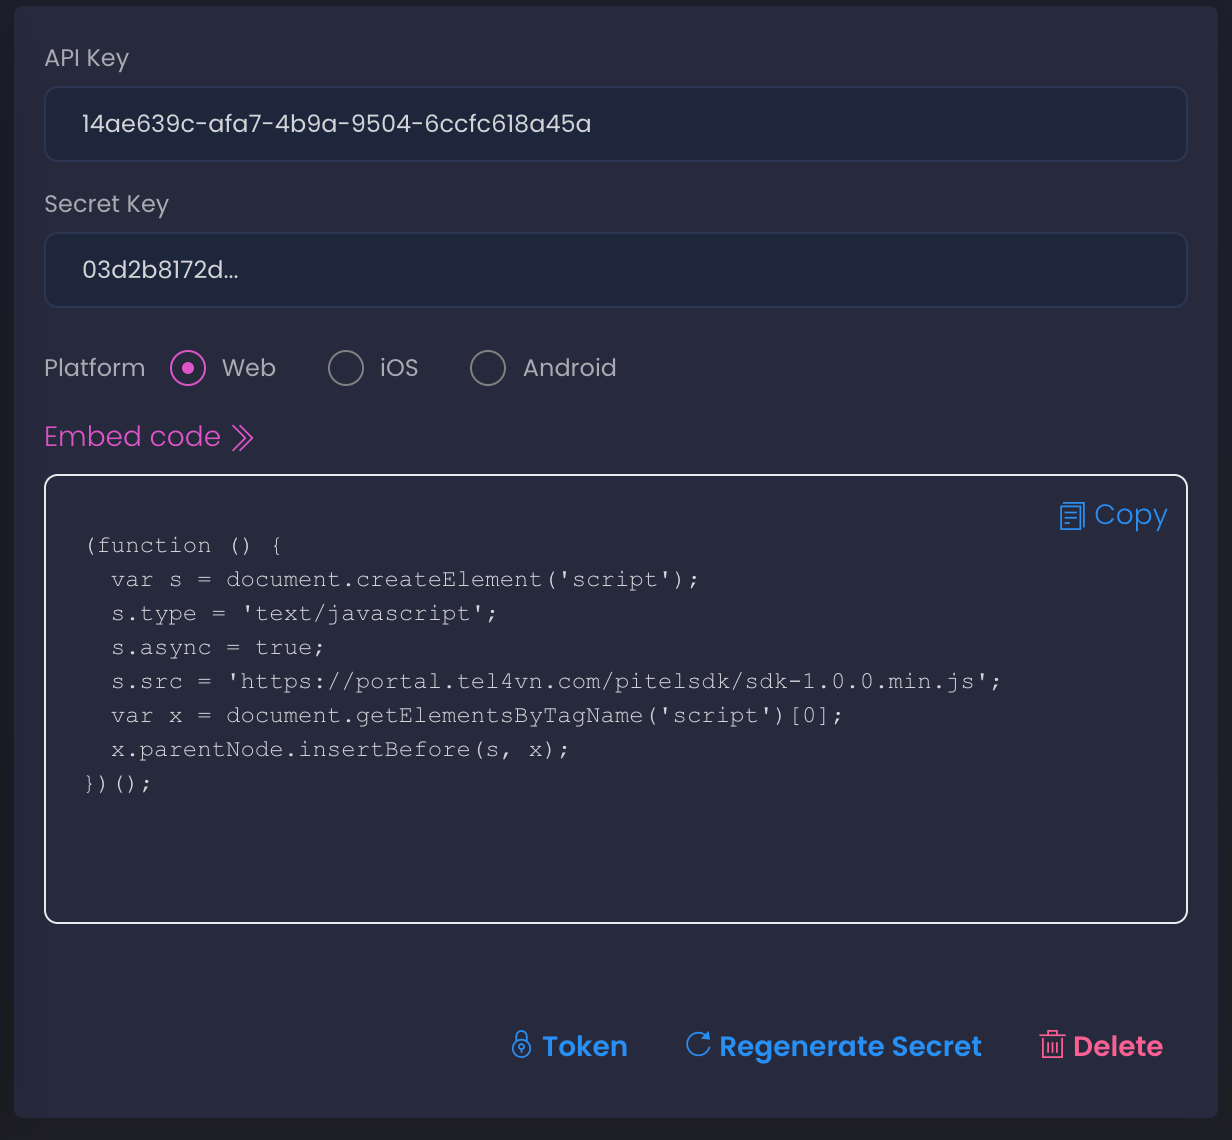Viewport: 1232px width, 1140px height.
Task: Click Regenerate Secret button
Action: click(x=833, y=1046)
